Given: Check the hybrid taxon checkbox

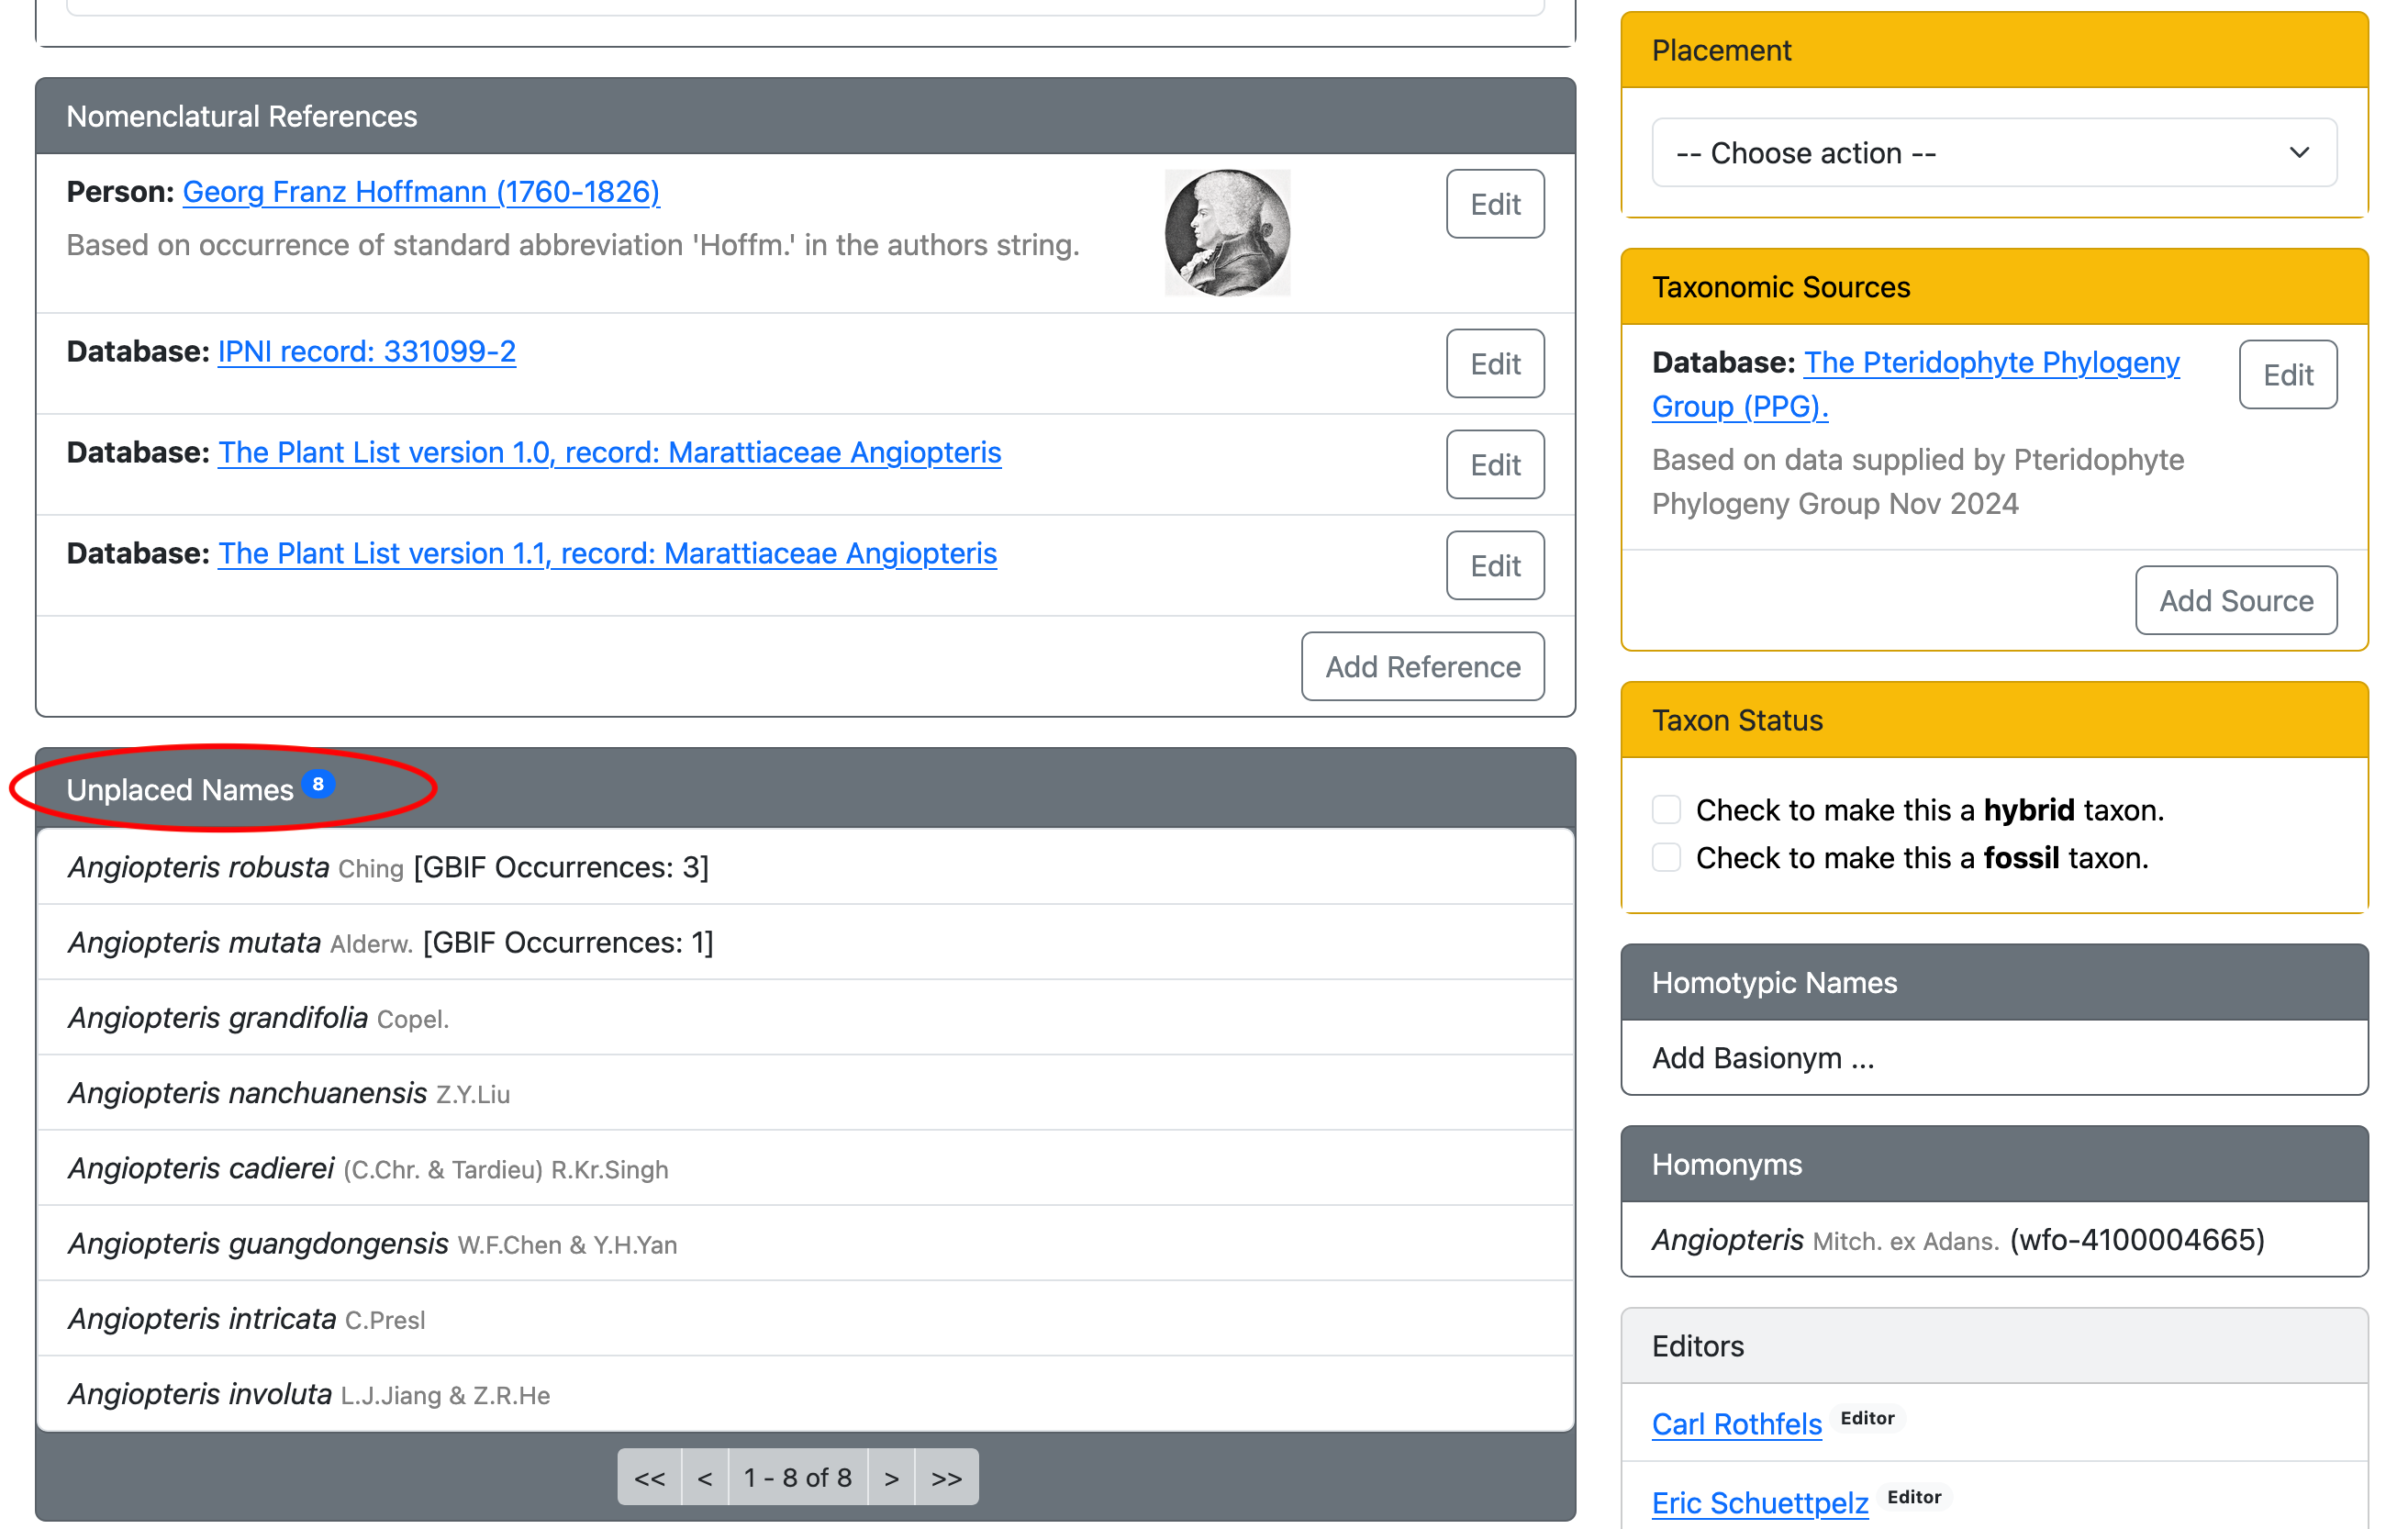Looking at the screenshot, I should (1666, 809).
